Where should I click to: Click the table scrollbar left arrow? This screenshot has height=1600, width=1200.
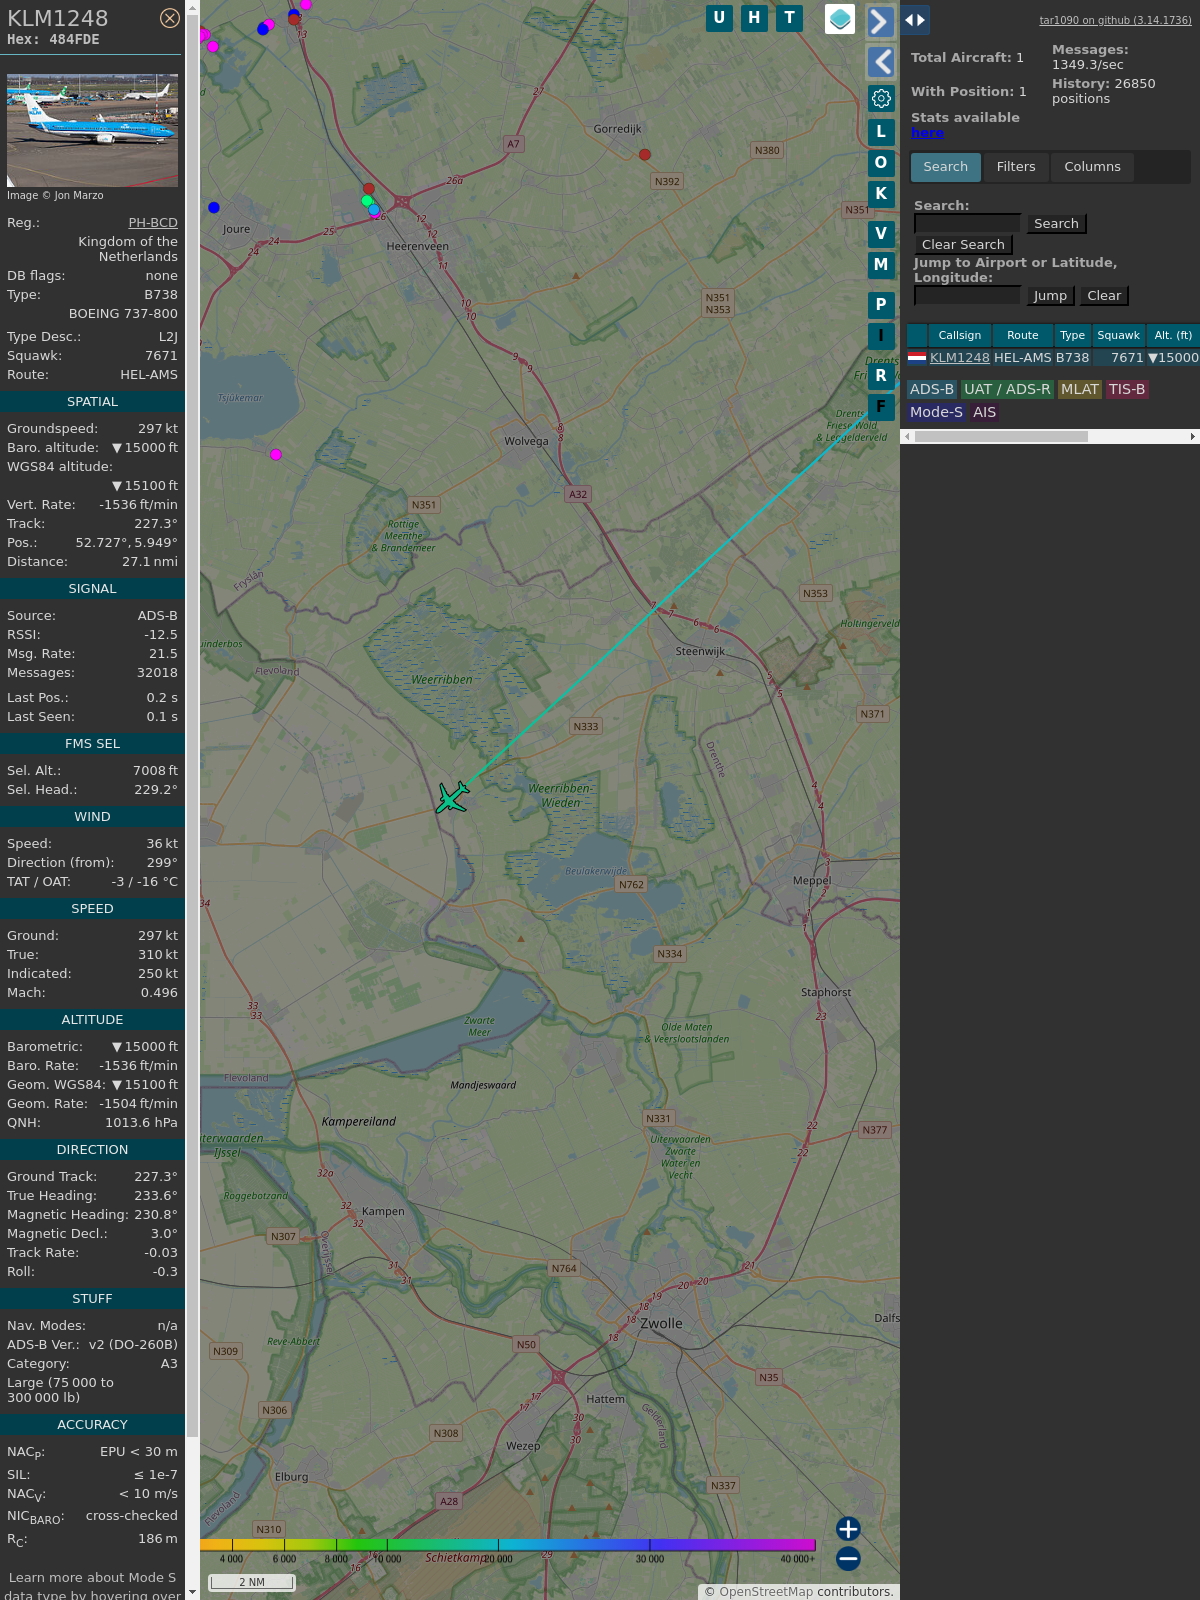coord(907,437)
